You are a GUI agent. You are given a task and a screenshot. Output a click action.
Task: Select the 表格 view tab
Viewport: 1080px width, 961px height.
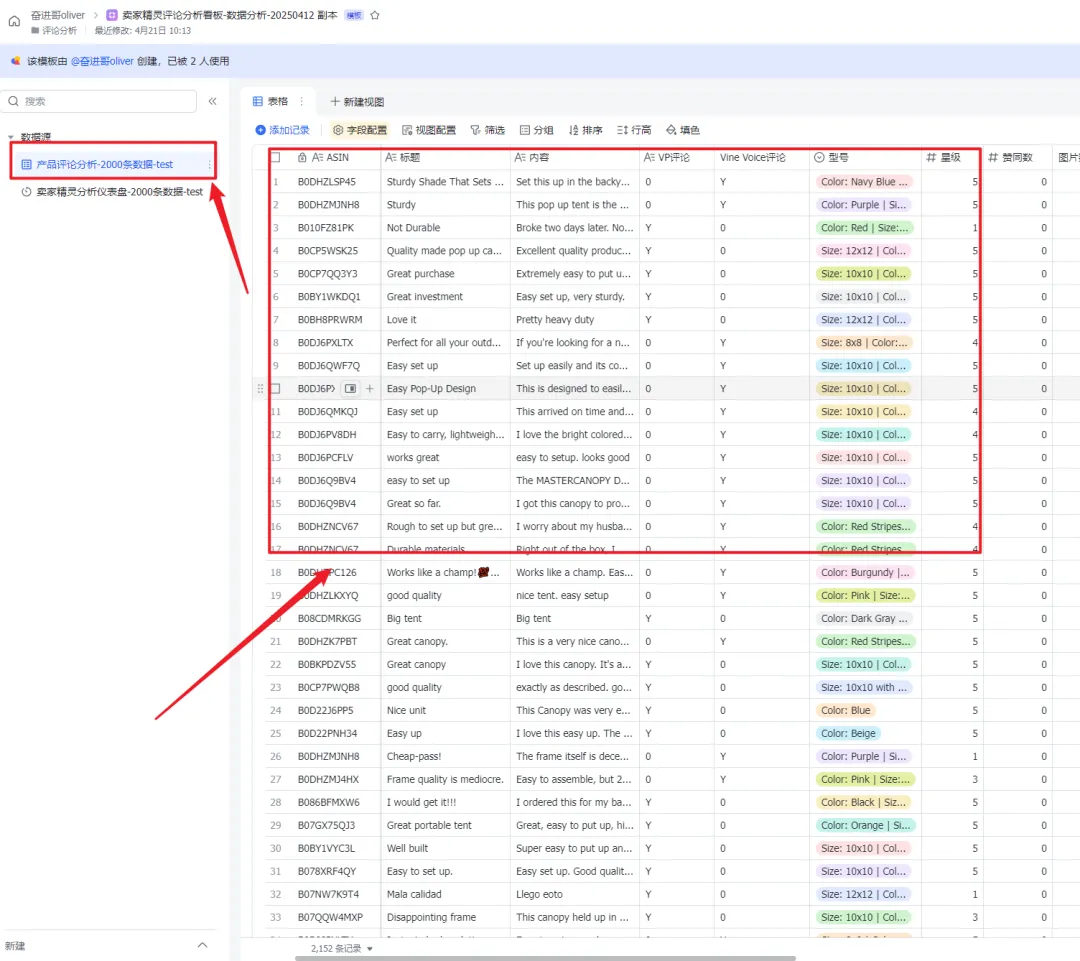click(x=270, y=101)
